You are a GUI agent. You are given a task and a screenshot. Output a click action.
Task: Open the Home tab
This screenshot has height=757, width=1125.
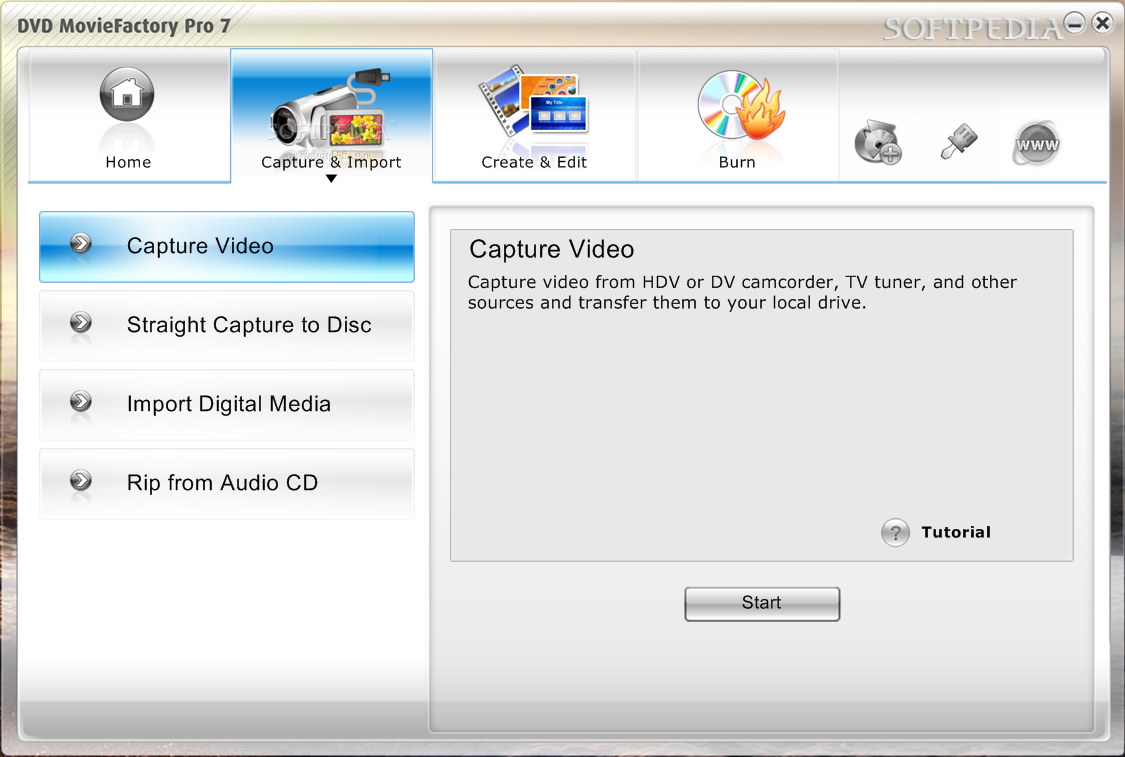pos(128,116)
